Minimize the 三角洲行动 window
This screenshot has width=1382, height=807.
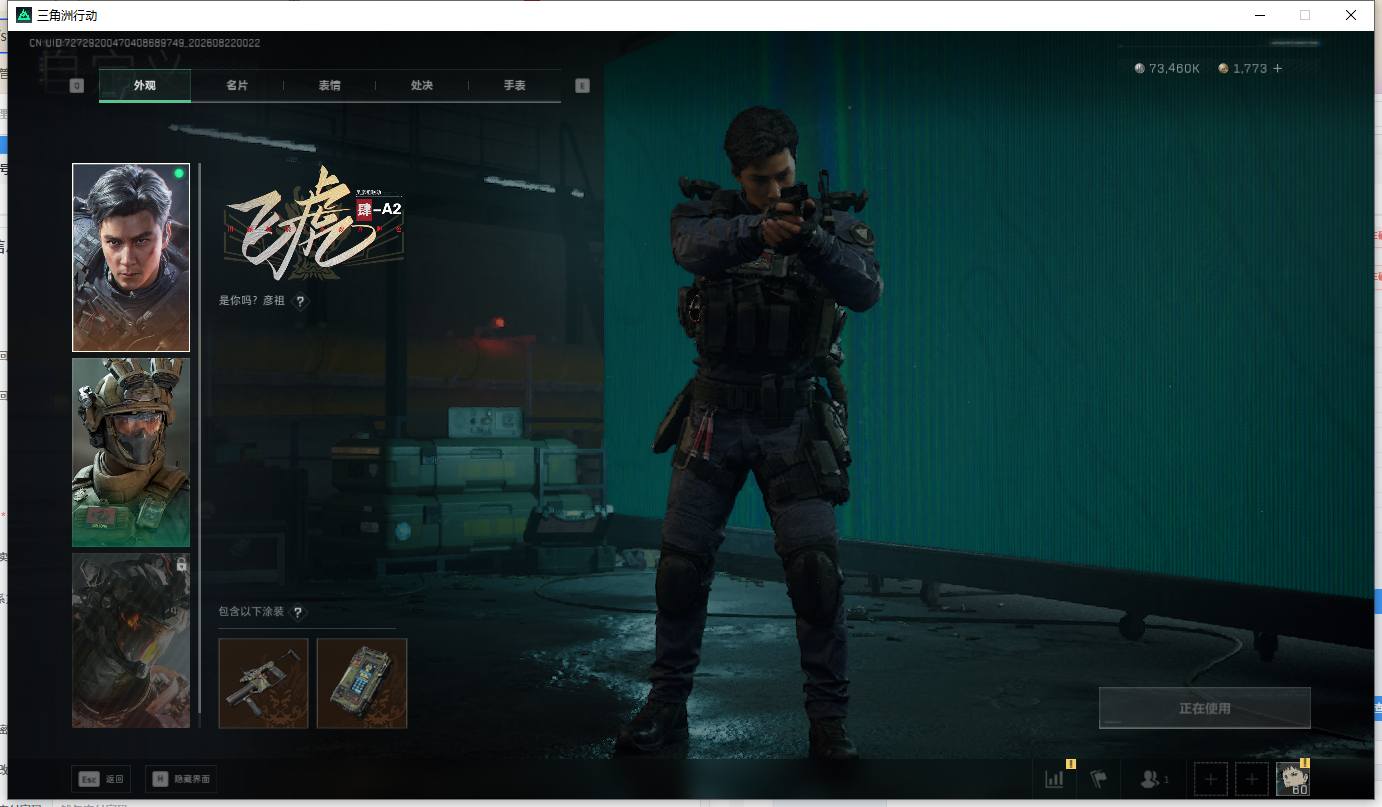tap(1260, 15)
